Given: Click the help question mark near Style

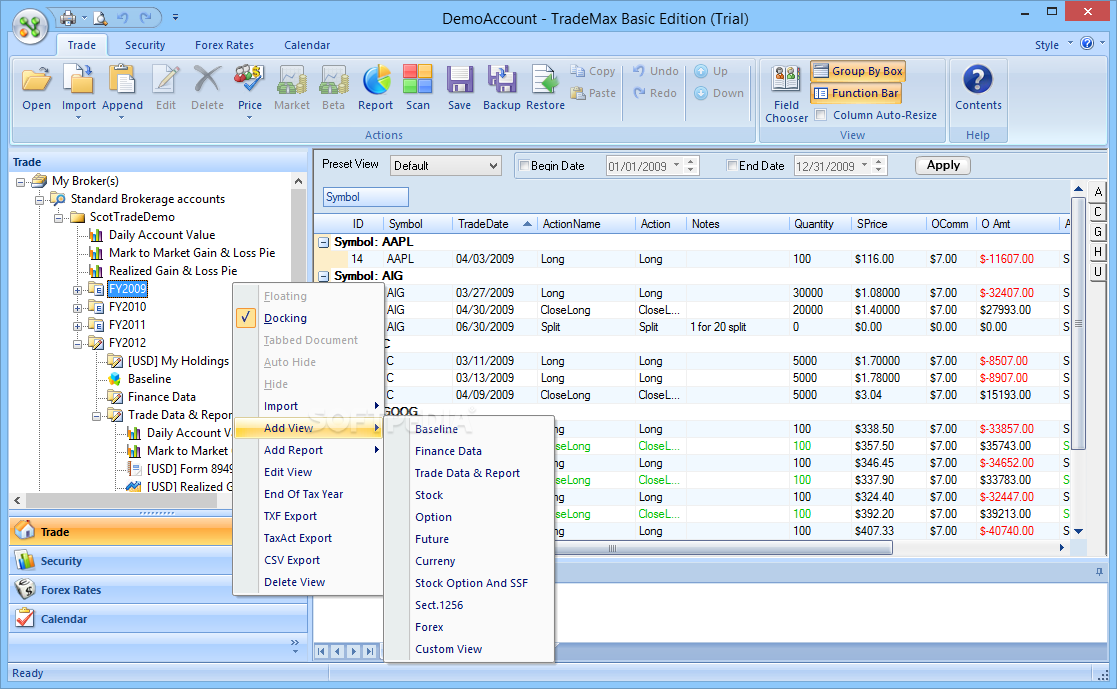Looking at the screenshot, I should [1086, 43].
